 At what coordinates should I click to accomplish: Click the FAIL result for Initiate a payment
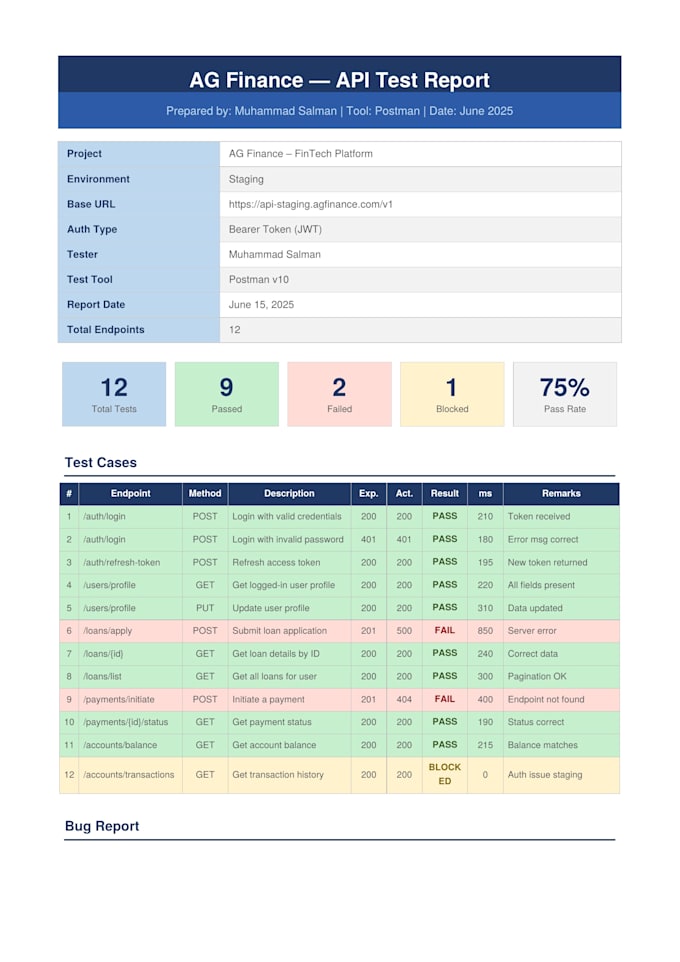click(x=445, y=699)
